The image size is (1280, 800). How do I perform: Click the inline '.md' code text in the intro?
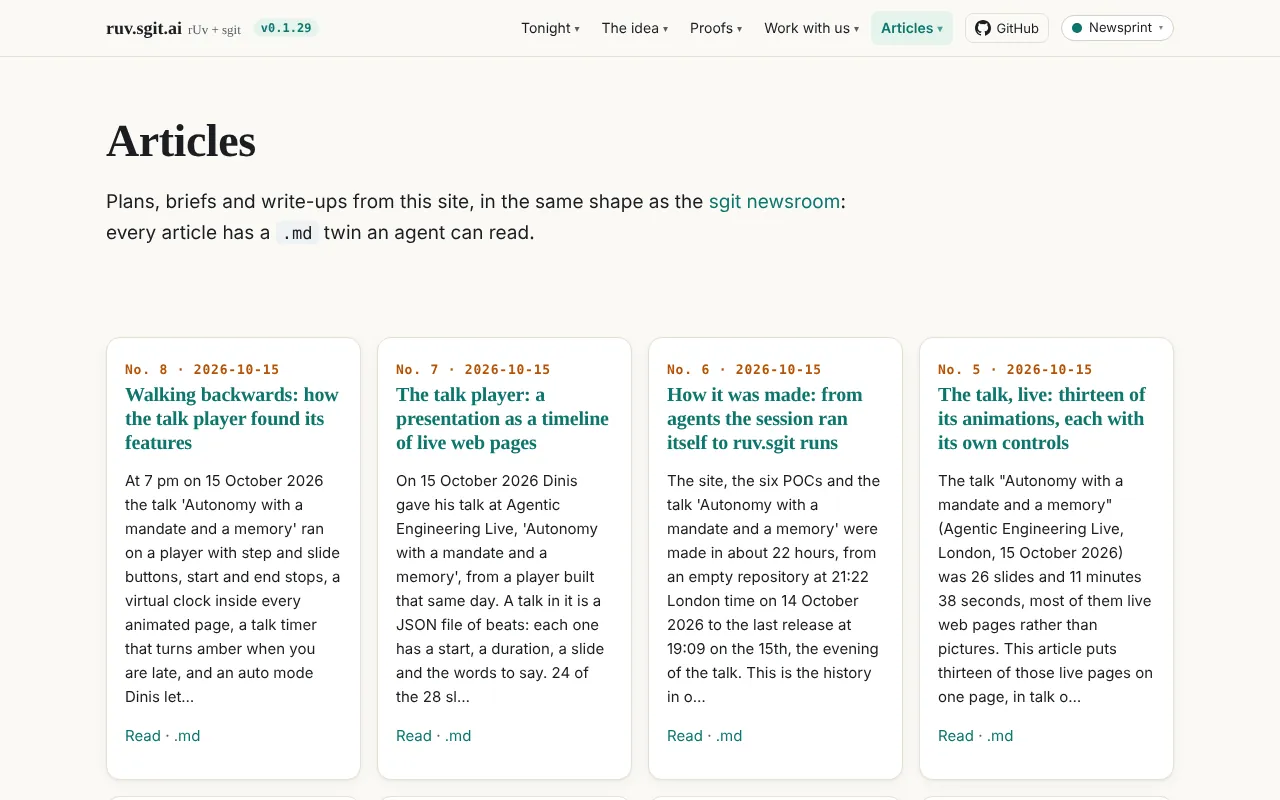tap(297, 233)
